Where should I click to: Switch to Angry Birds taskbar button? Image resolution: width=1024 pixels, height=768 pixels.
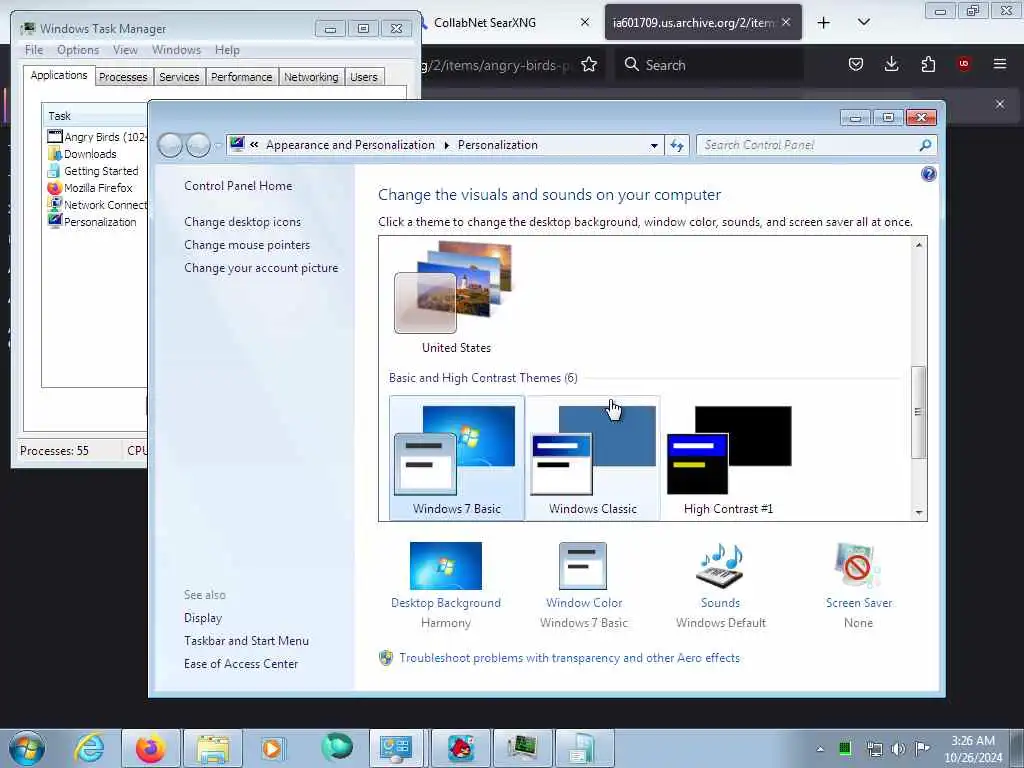[460, 748]
